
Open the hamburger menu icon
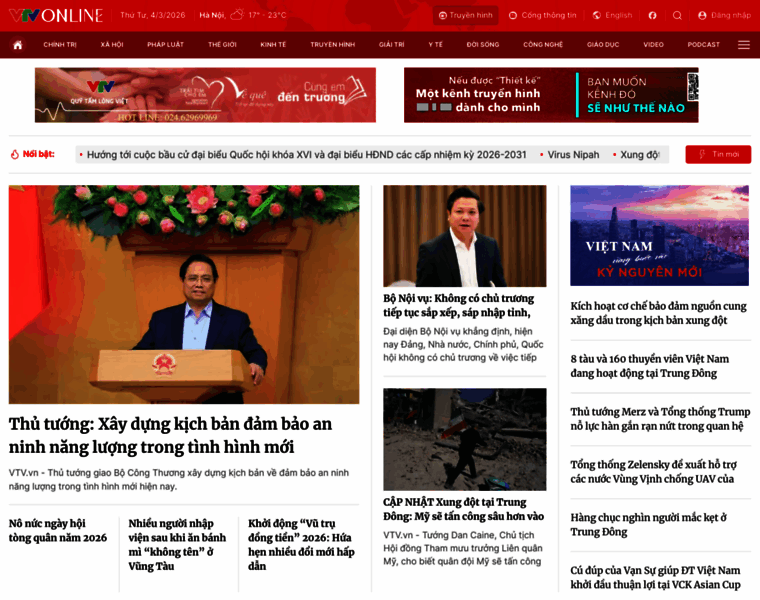tap(744, 45)
